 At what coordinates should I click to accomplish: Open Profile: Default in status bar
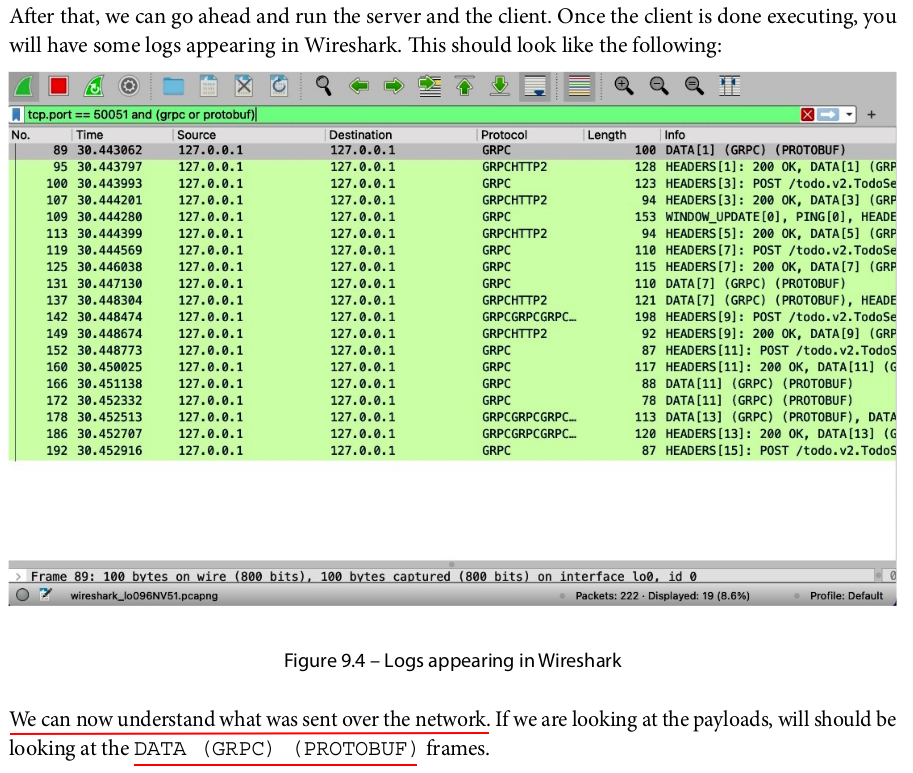click(x=846, y=595)
